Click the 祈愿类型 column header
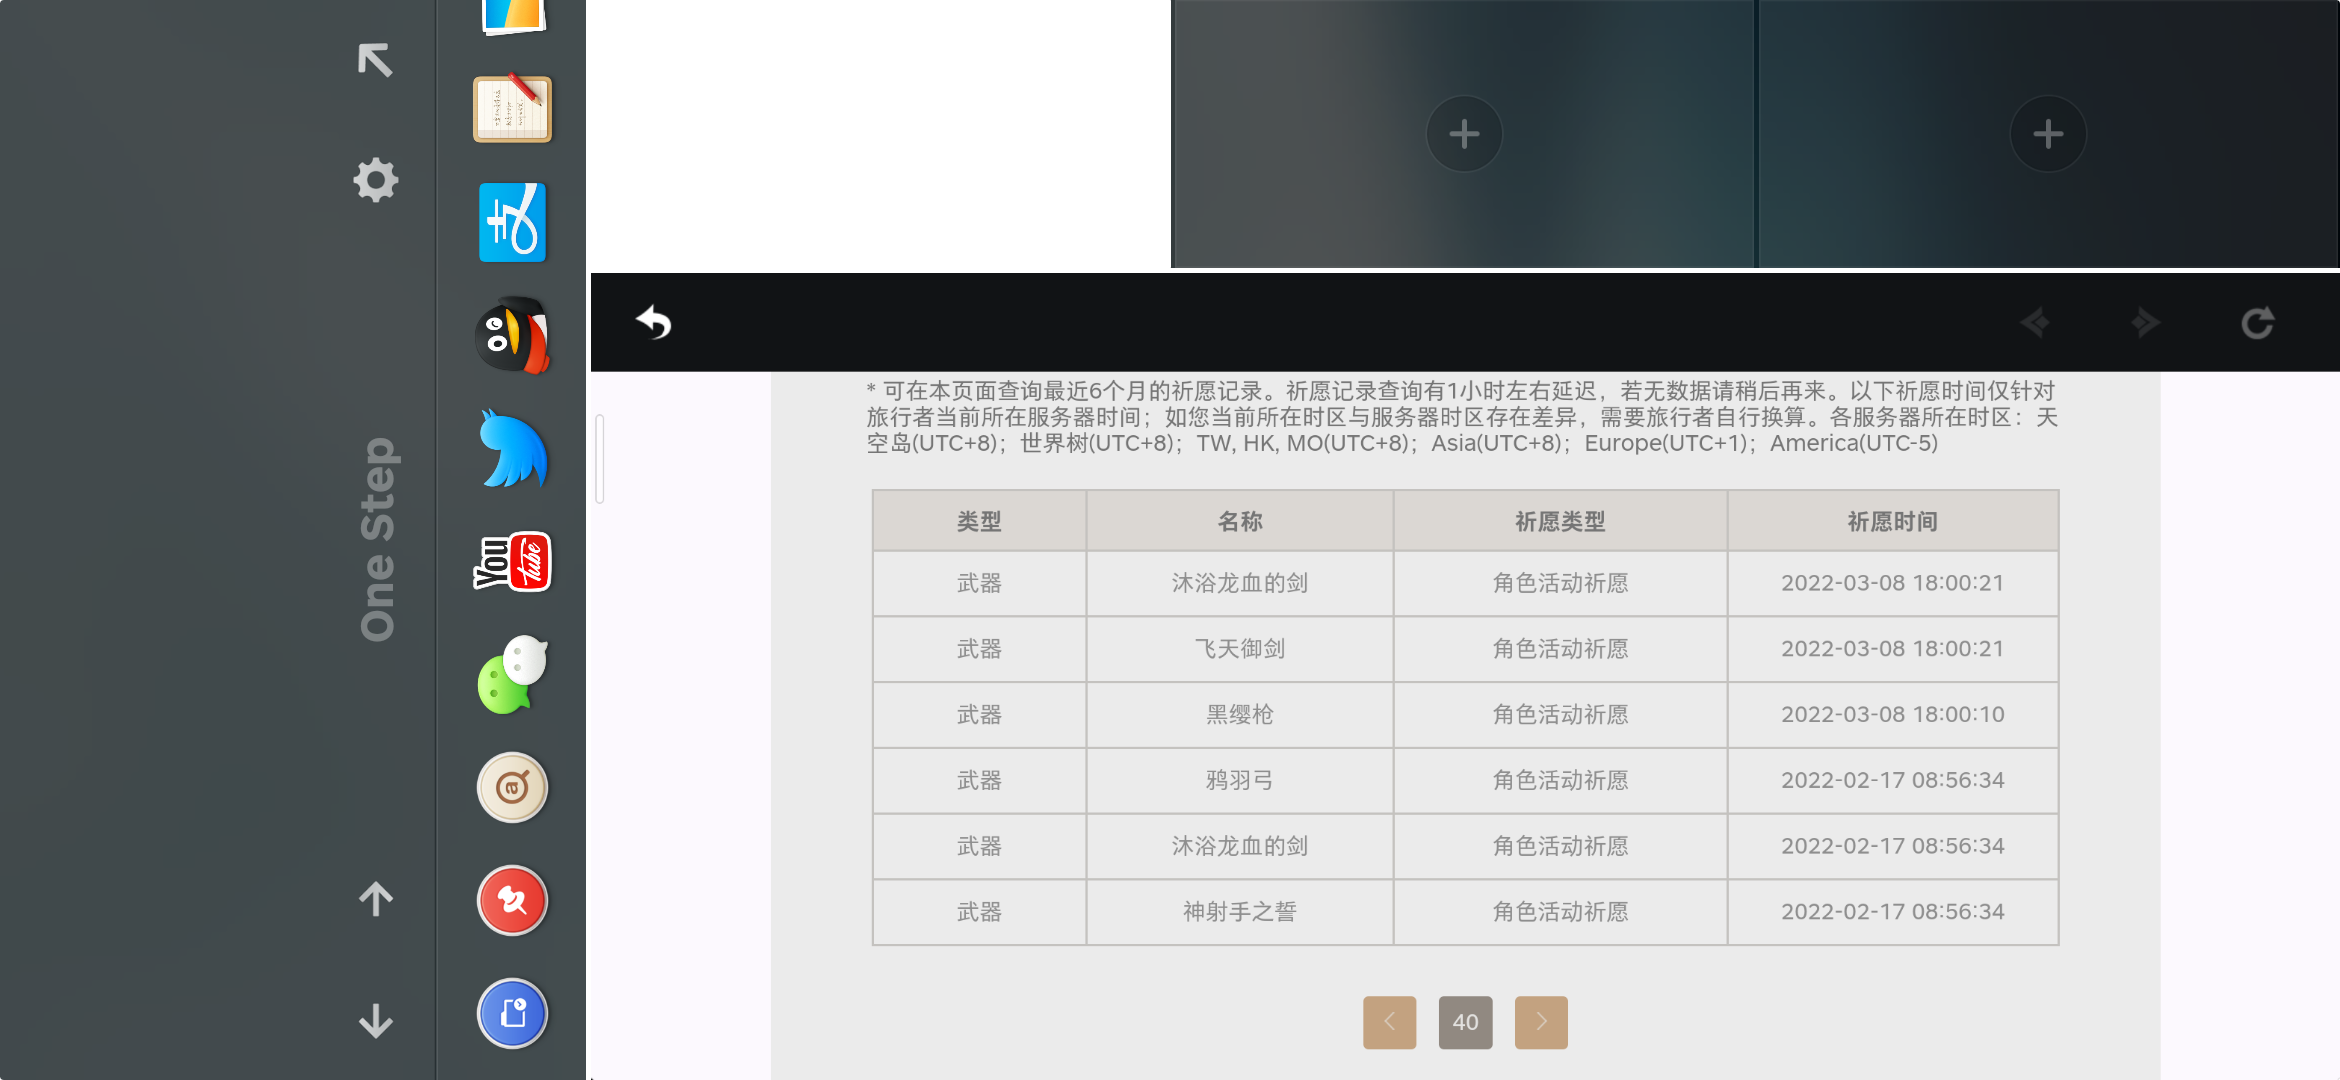This screenshot has width=2340, height=1080. click(x=1560, y=521)
